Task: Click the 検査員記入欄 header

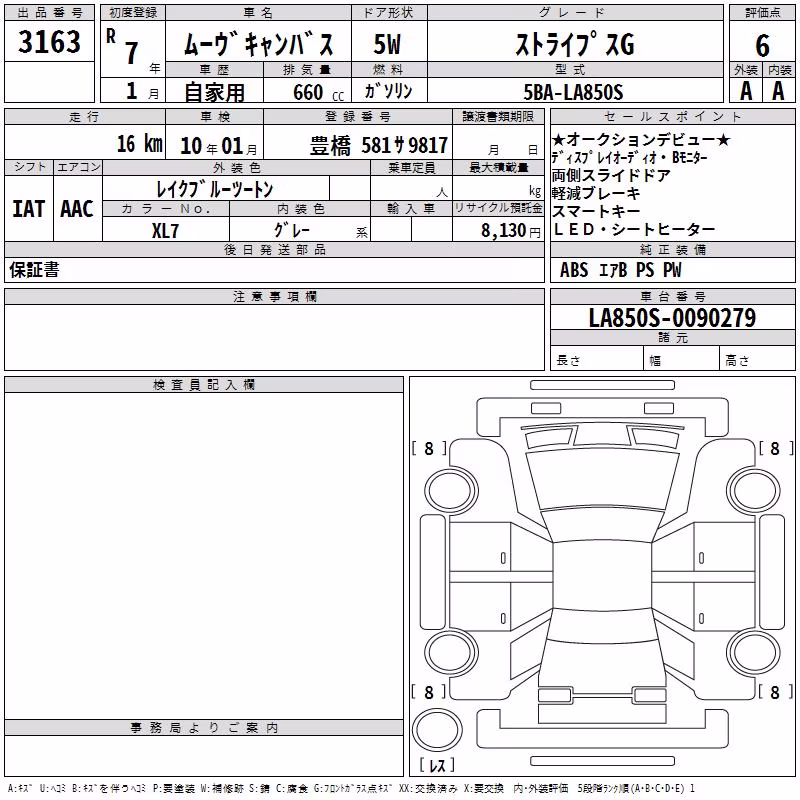Action: coord(204,385)
